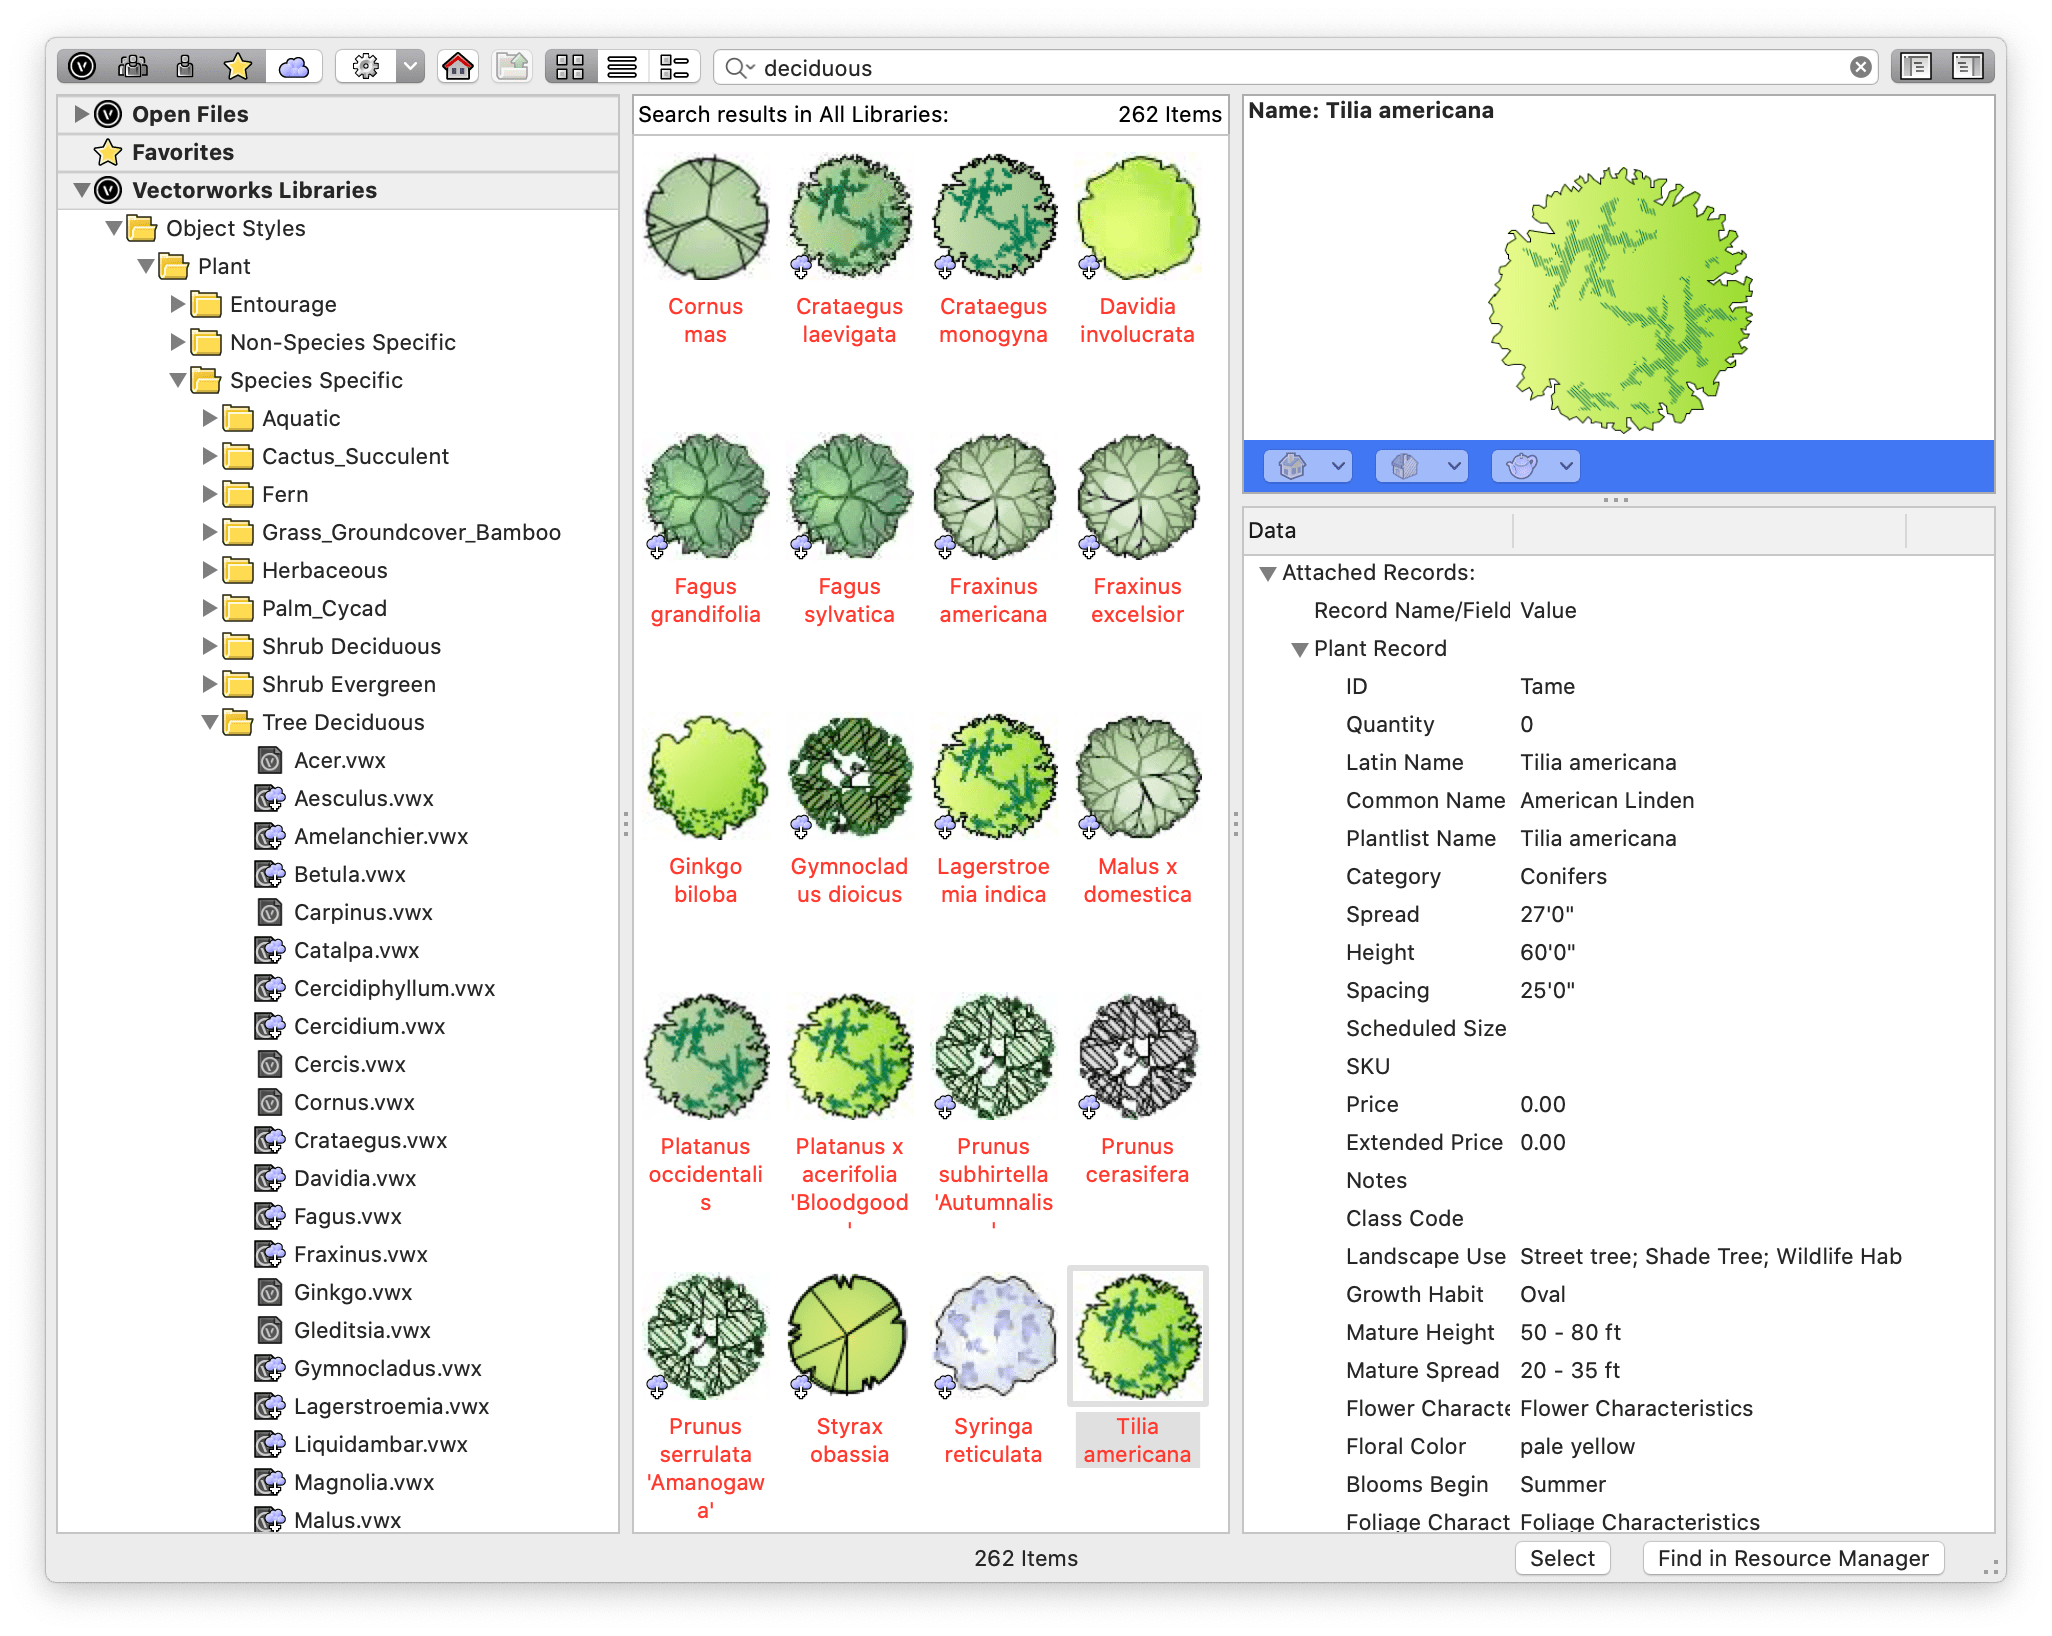
Task: Clear the deciduous search text
Action: point(1860,67)
